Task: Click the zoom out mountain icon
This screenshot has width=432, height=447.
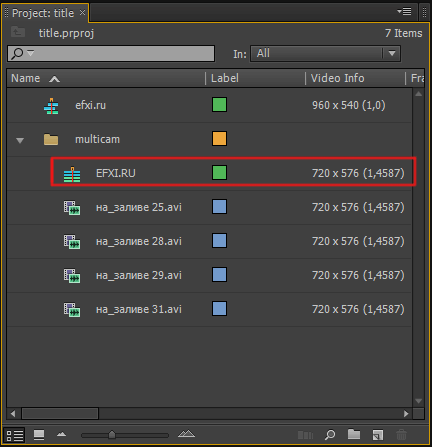Action: tap(61, 434)
